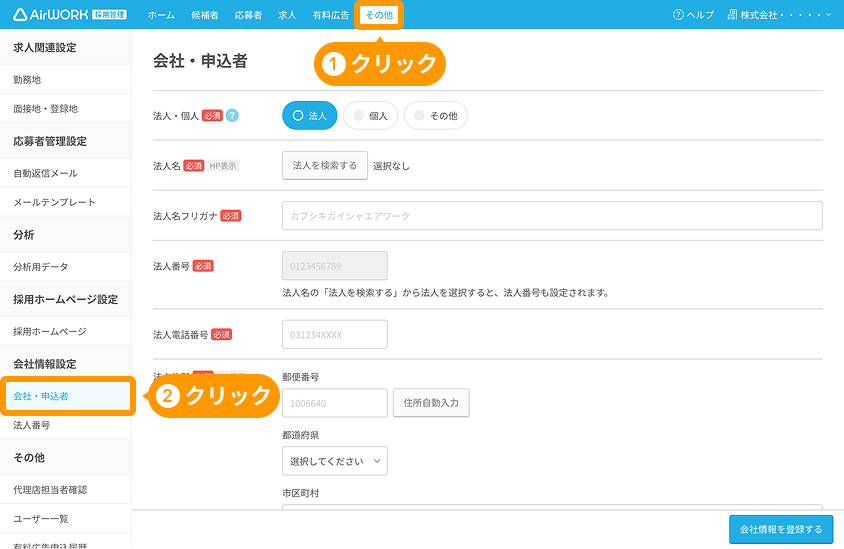The width and height of the screenshot is (844, 549).
Task: Click 会社情報を登録する button
Action: pyautogui.click(x=781, y=529)
